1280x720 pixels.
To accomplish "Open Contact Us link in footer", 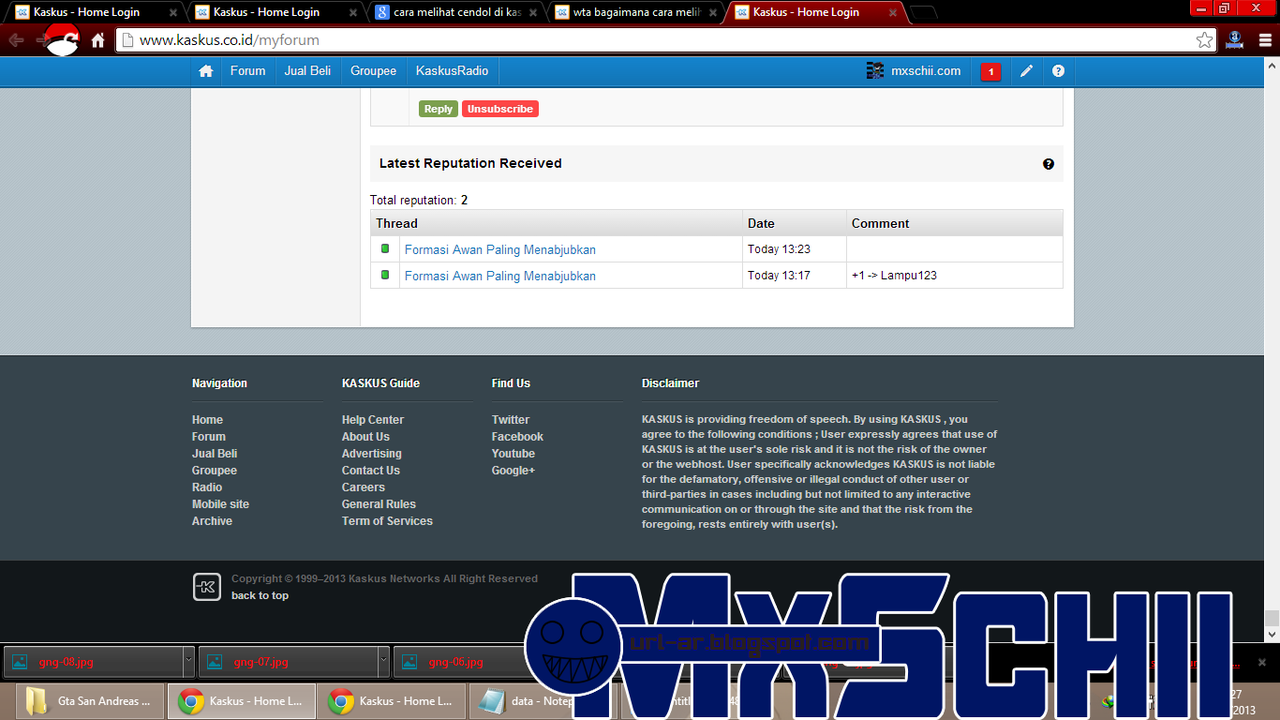I will click(371, 471).
